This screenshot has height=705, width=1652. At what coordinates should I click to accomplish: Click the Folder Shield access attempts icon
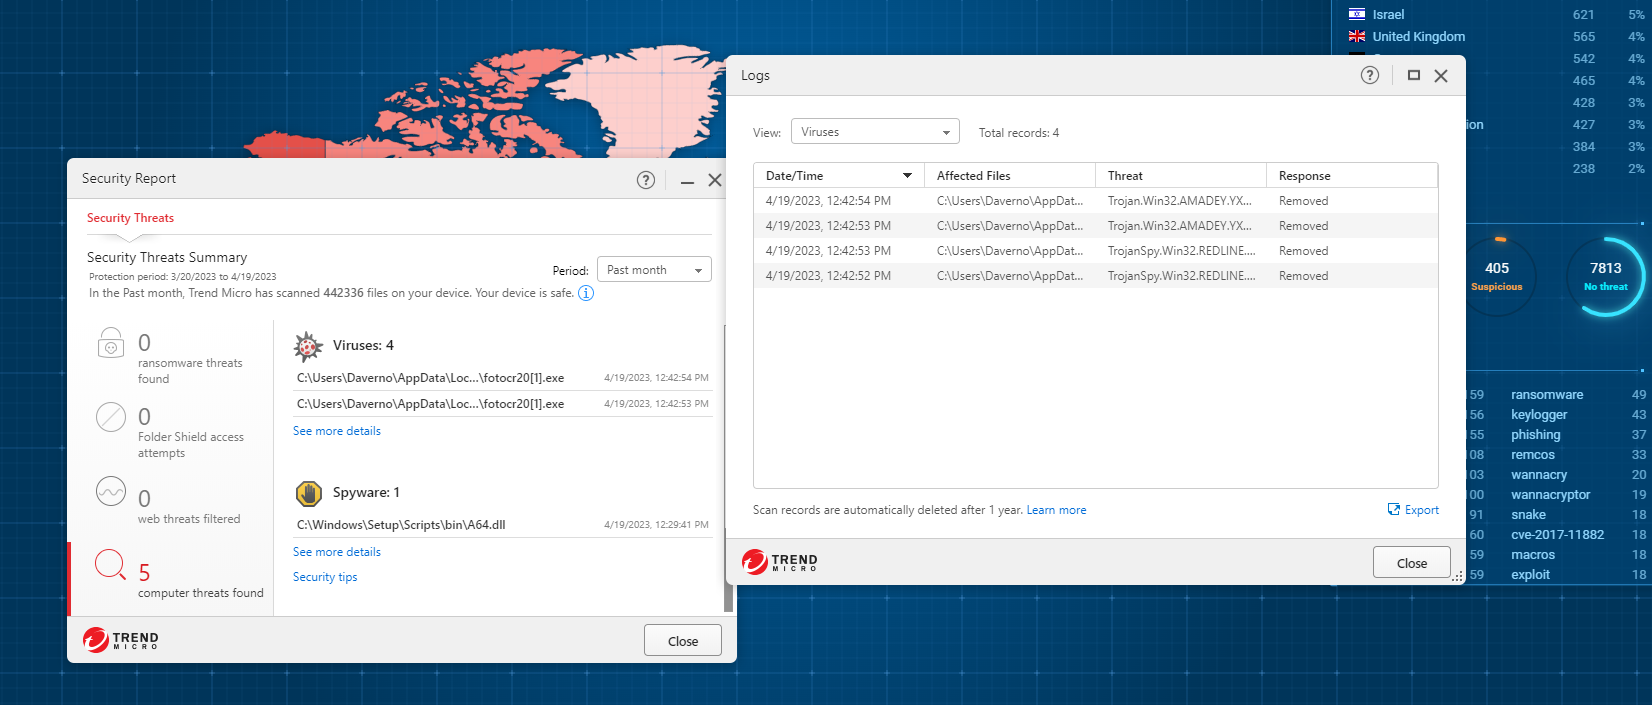[111, 417]
